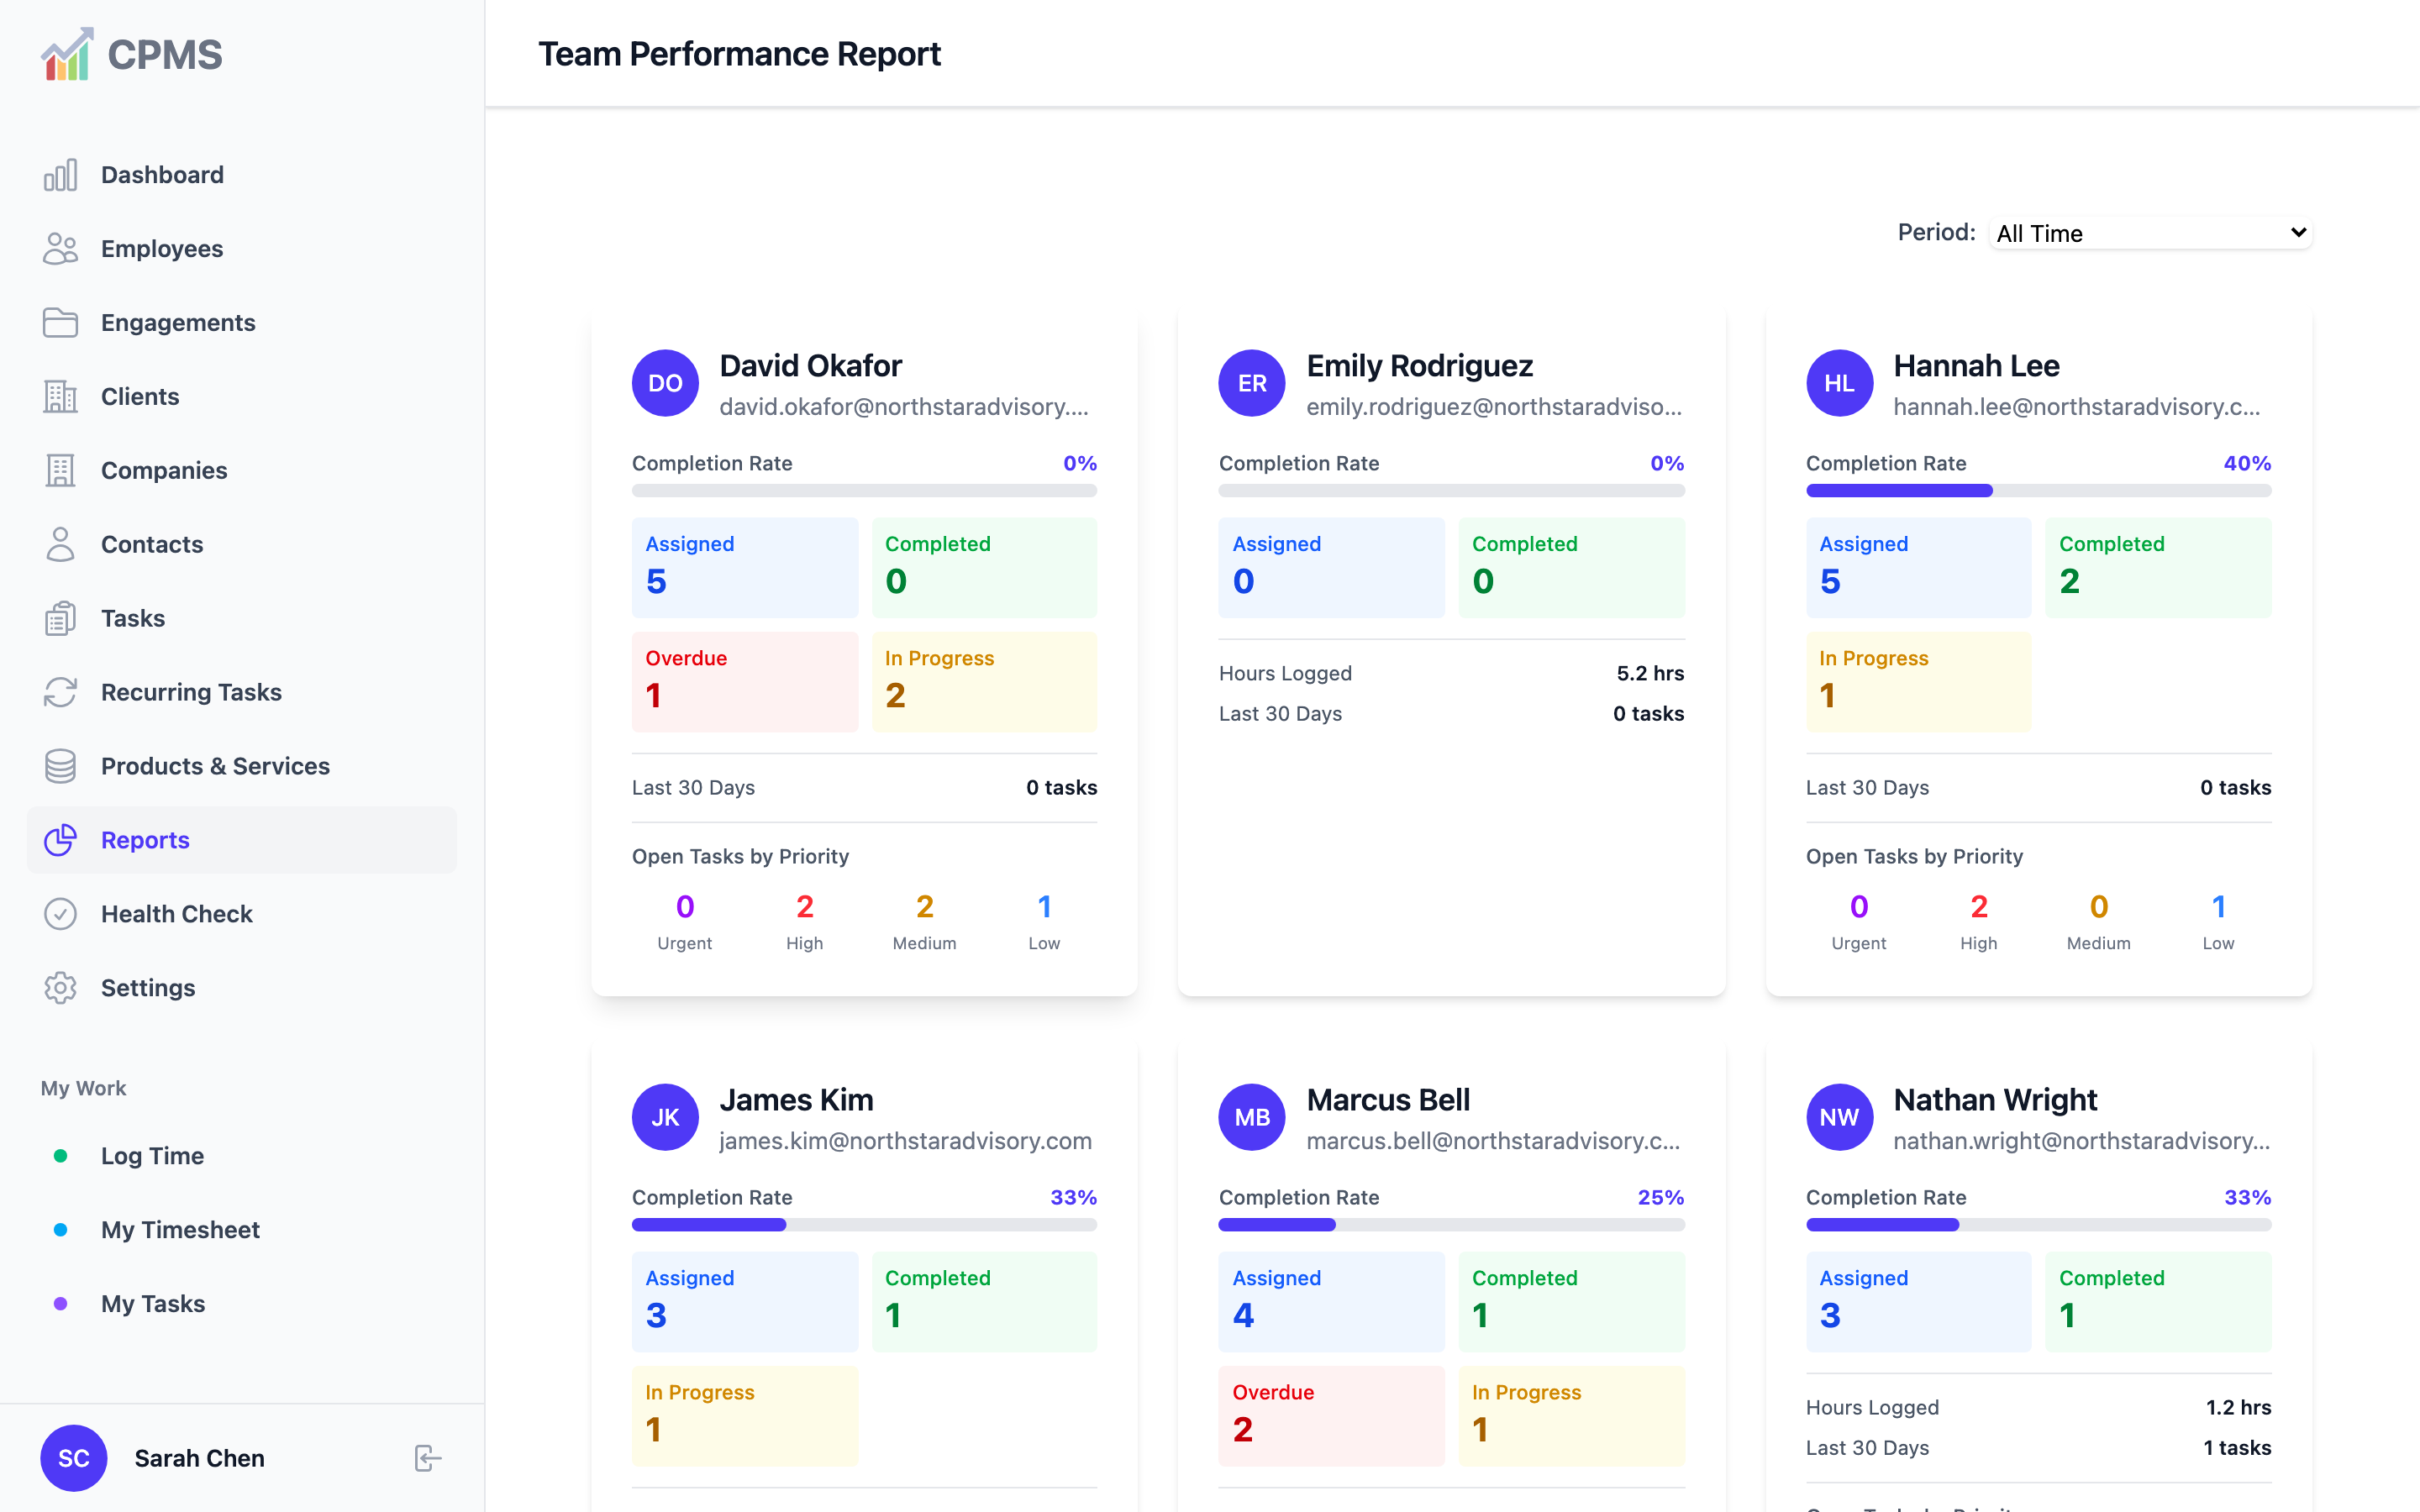This screenshot has width=2420, height=1512.
Task: Click Hannah Lee's Completed 2 tile
Action: click(x=2158, y=568)
